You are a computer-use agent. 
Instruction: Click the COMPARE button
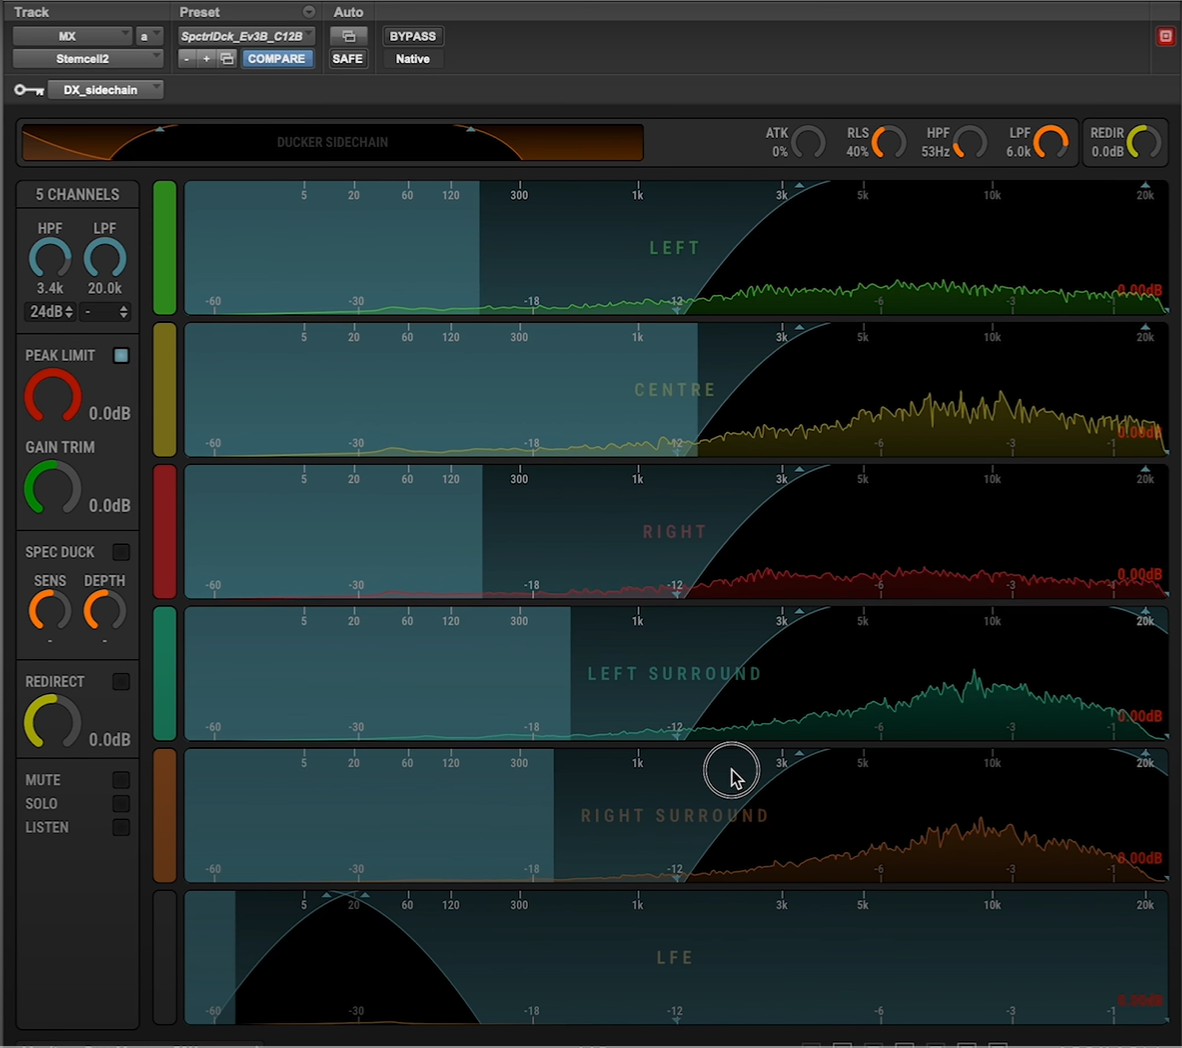(x=276, y=59)
